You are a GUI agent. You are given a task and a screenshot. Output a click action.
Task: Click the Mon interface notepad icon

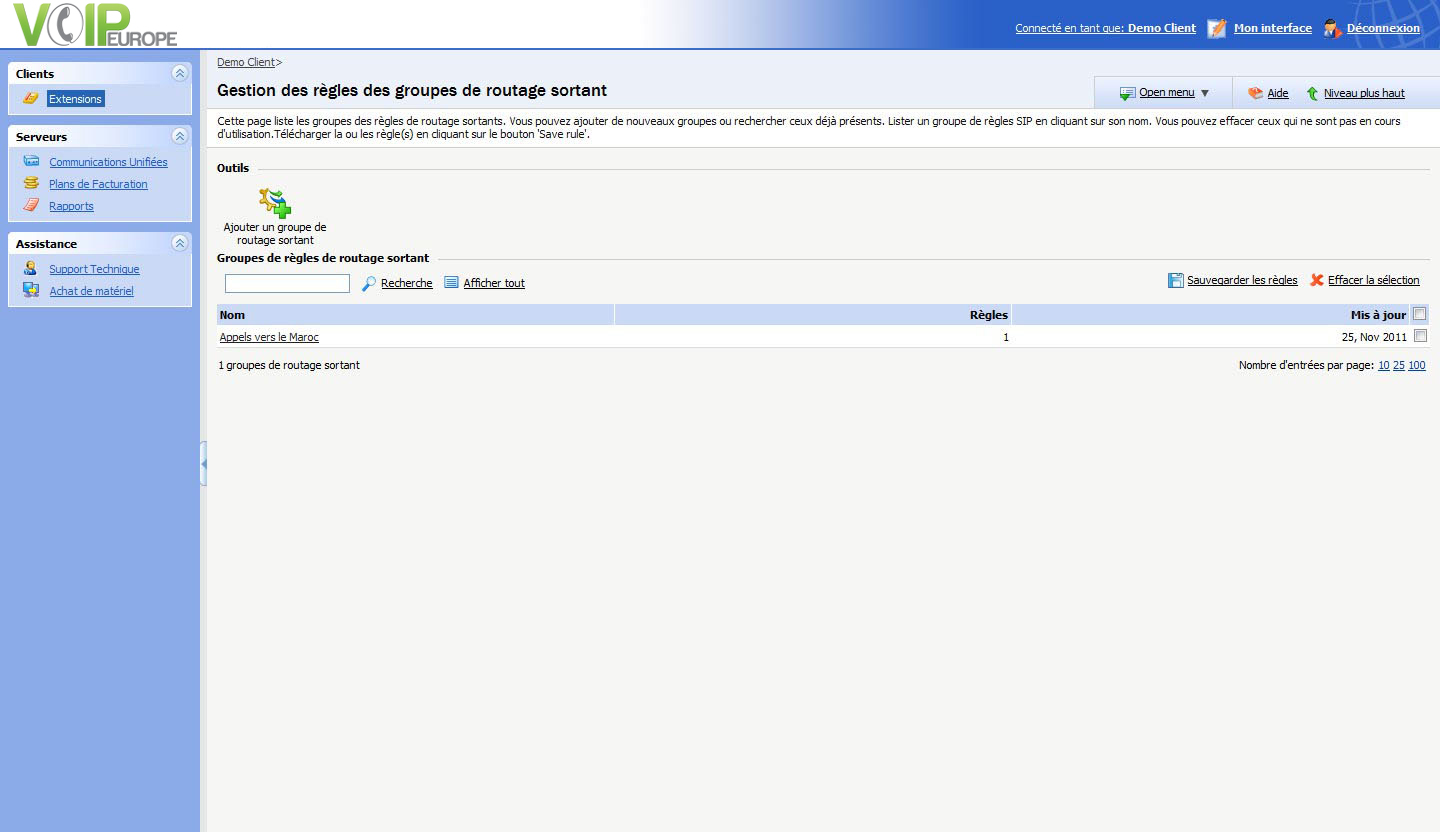click(x=1217, y=28)
